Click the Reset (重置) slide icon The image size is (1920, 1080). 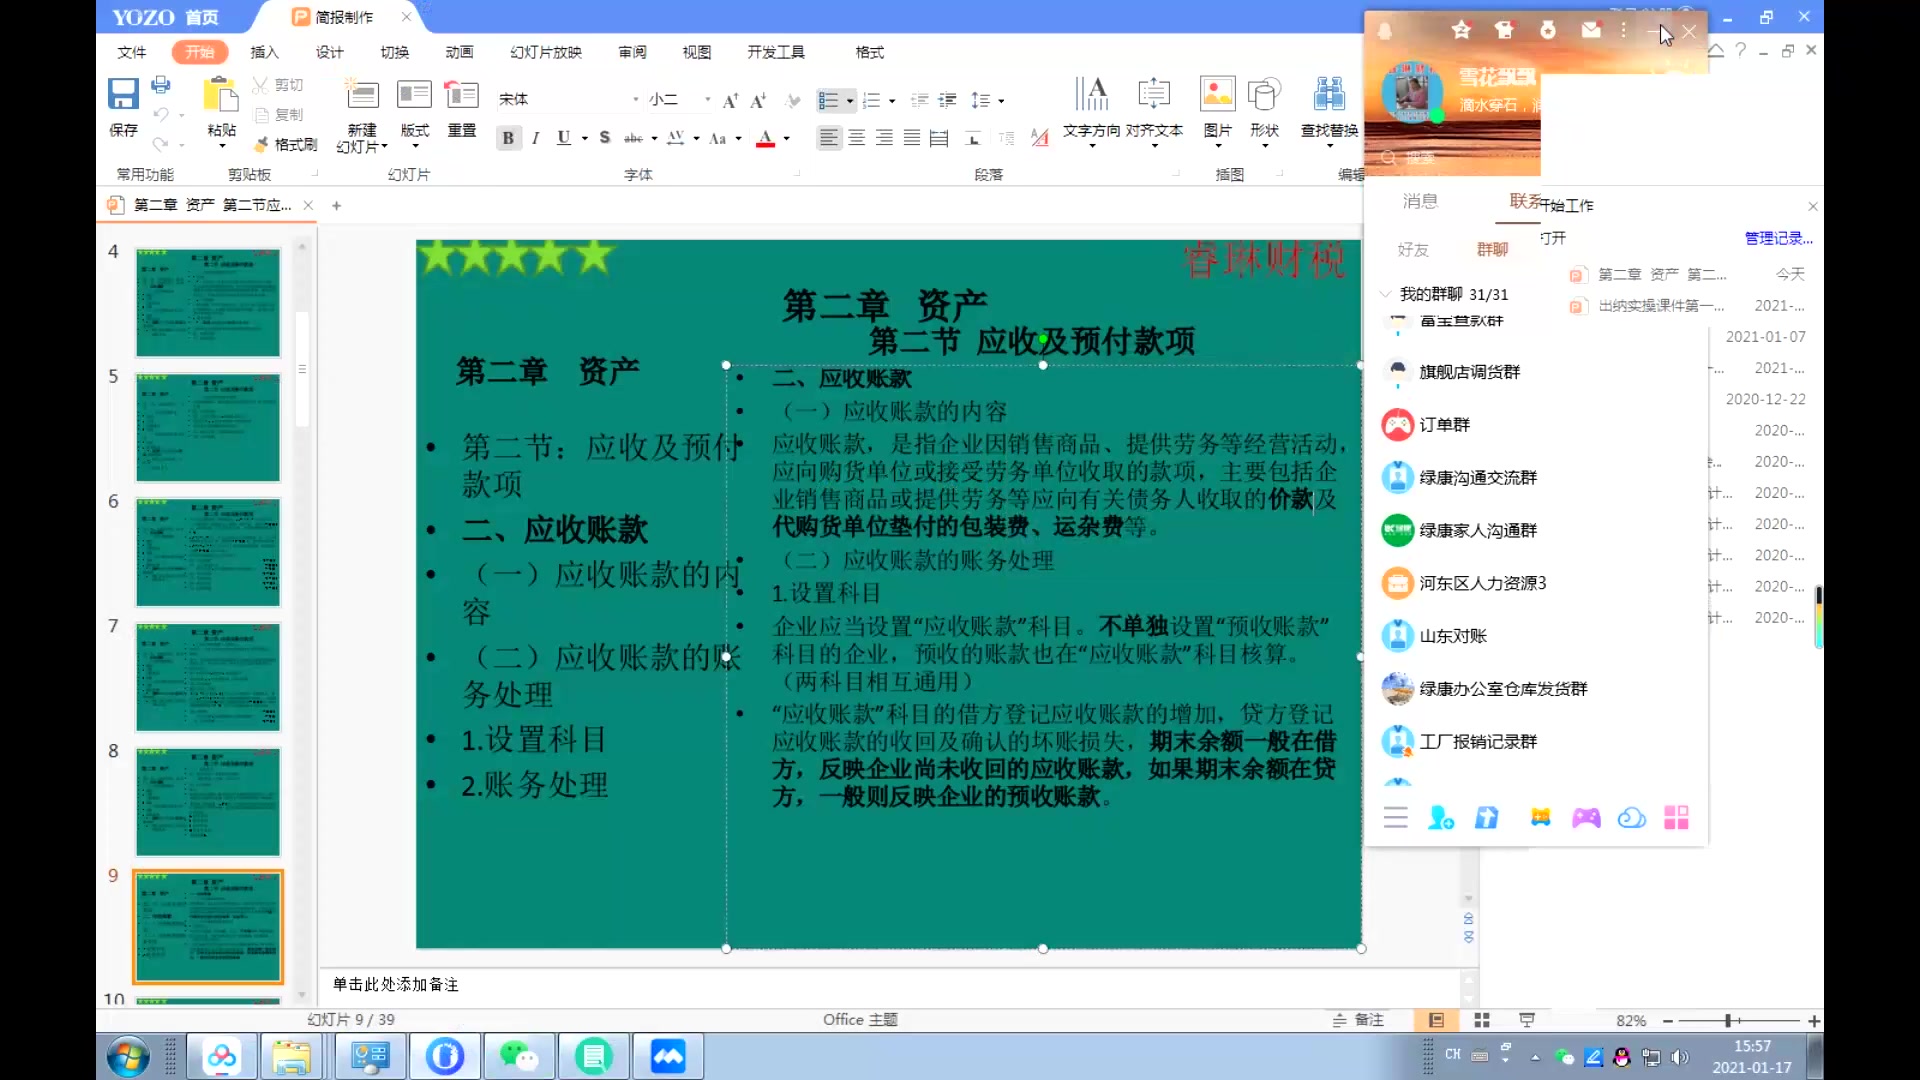tap(461, 96)
